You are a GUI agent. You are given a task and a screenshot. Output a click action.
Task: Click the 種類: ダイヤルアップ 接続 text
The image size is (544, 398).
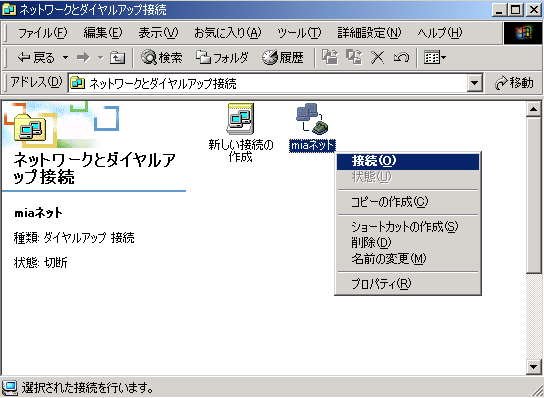[x=74, y=238]
